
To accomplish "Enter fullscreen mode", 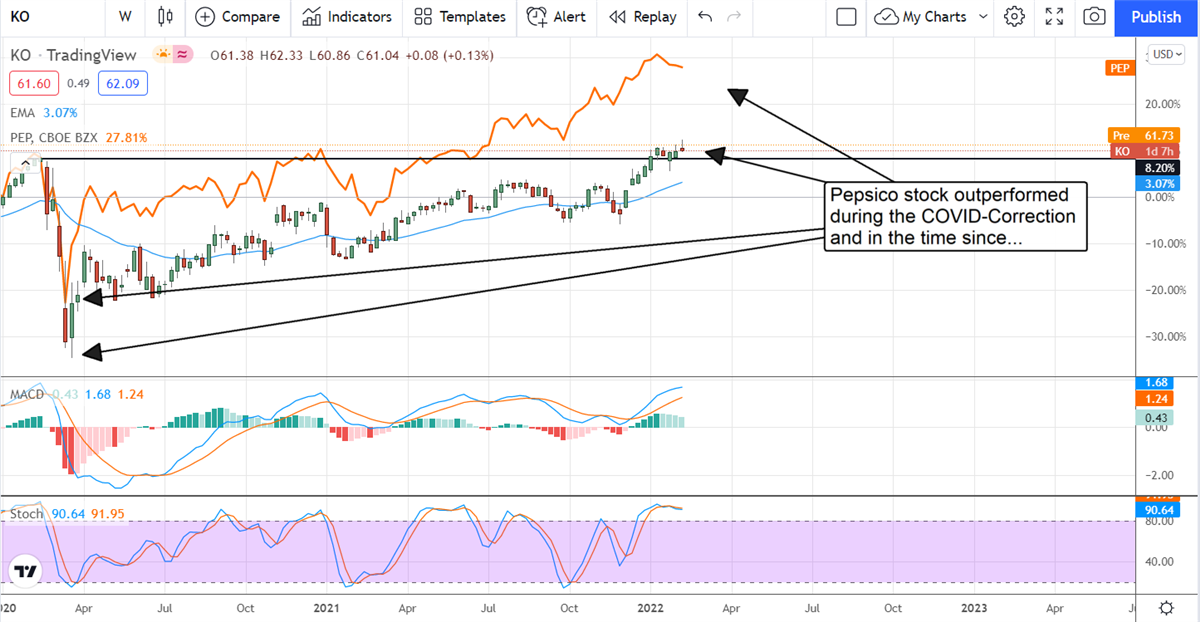I will click(1054, 17).
